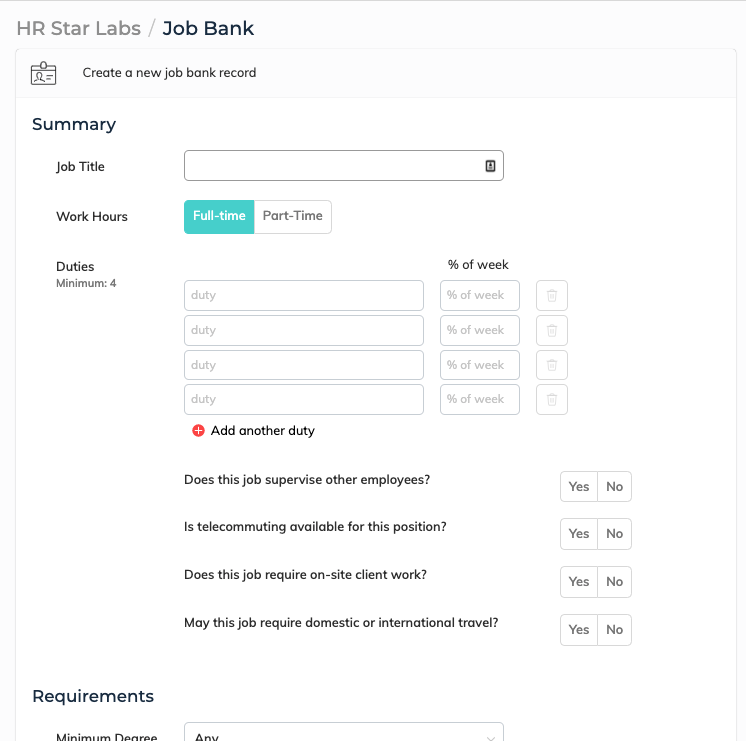Select Full-time work hours
Viewport: 746px width, 741px height.
[x=219, y=217]
